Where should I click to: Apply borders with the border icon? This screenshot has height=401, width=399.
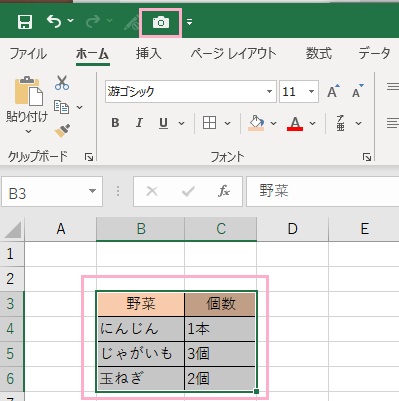click(x=209, y=123)
